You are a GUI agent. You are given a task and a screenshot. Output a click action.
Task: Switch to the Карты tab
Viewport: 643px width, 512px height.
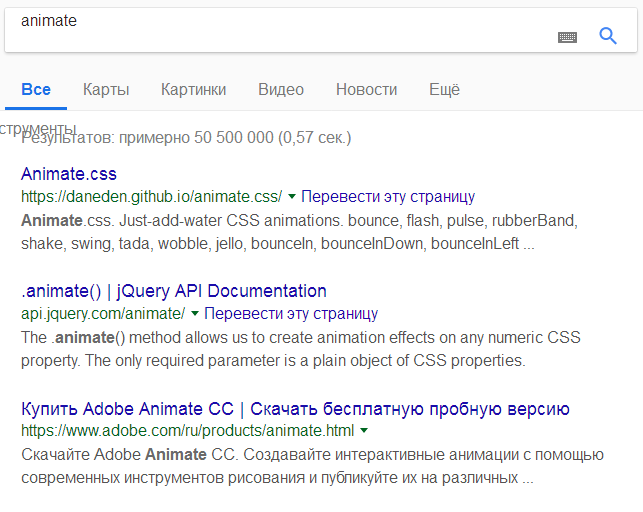[x=106, y=90]
